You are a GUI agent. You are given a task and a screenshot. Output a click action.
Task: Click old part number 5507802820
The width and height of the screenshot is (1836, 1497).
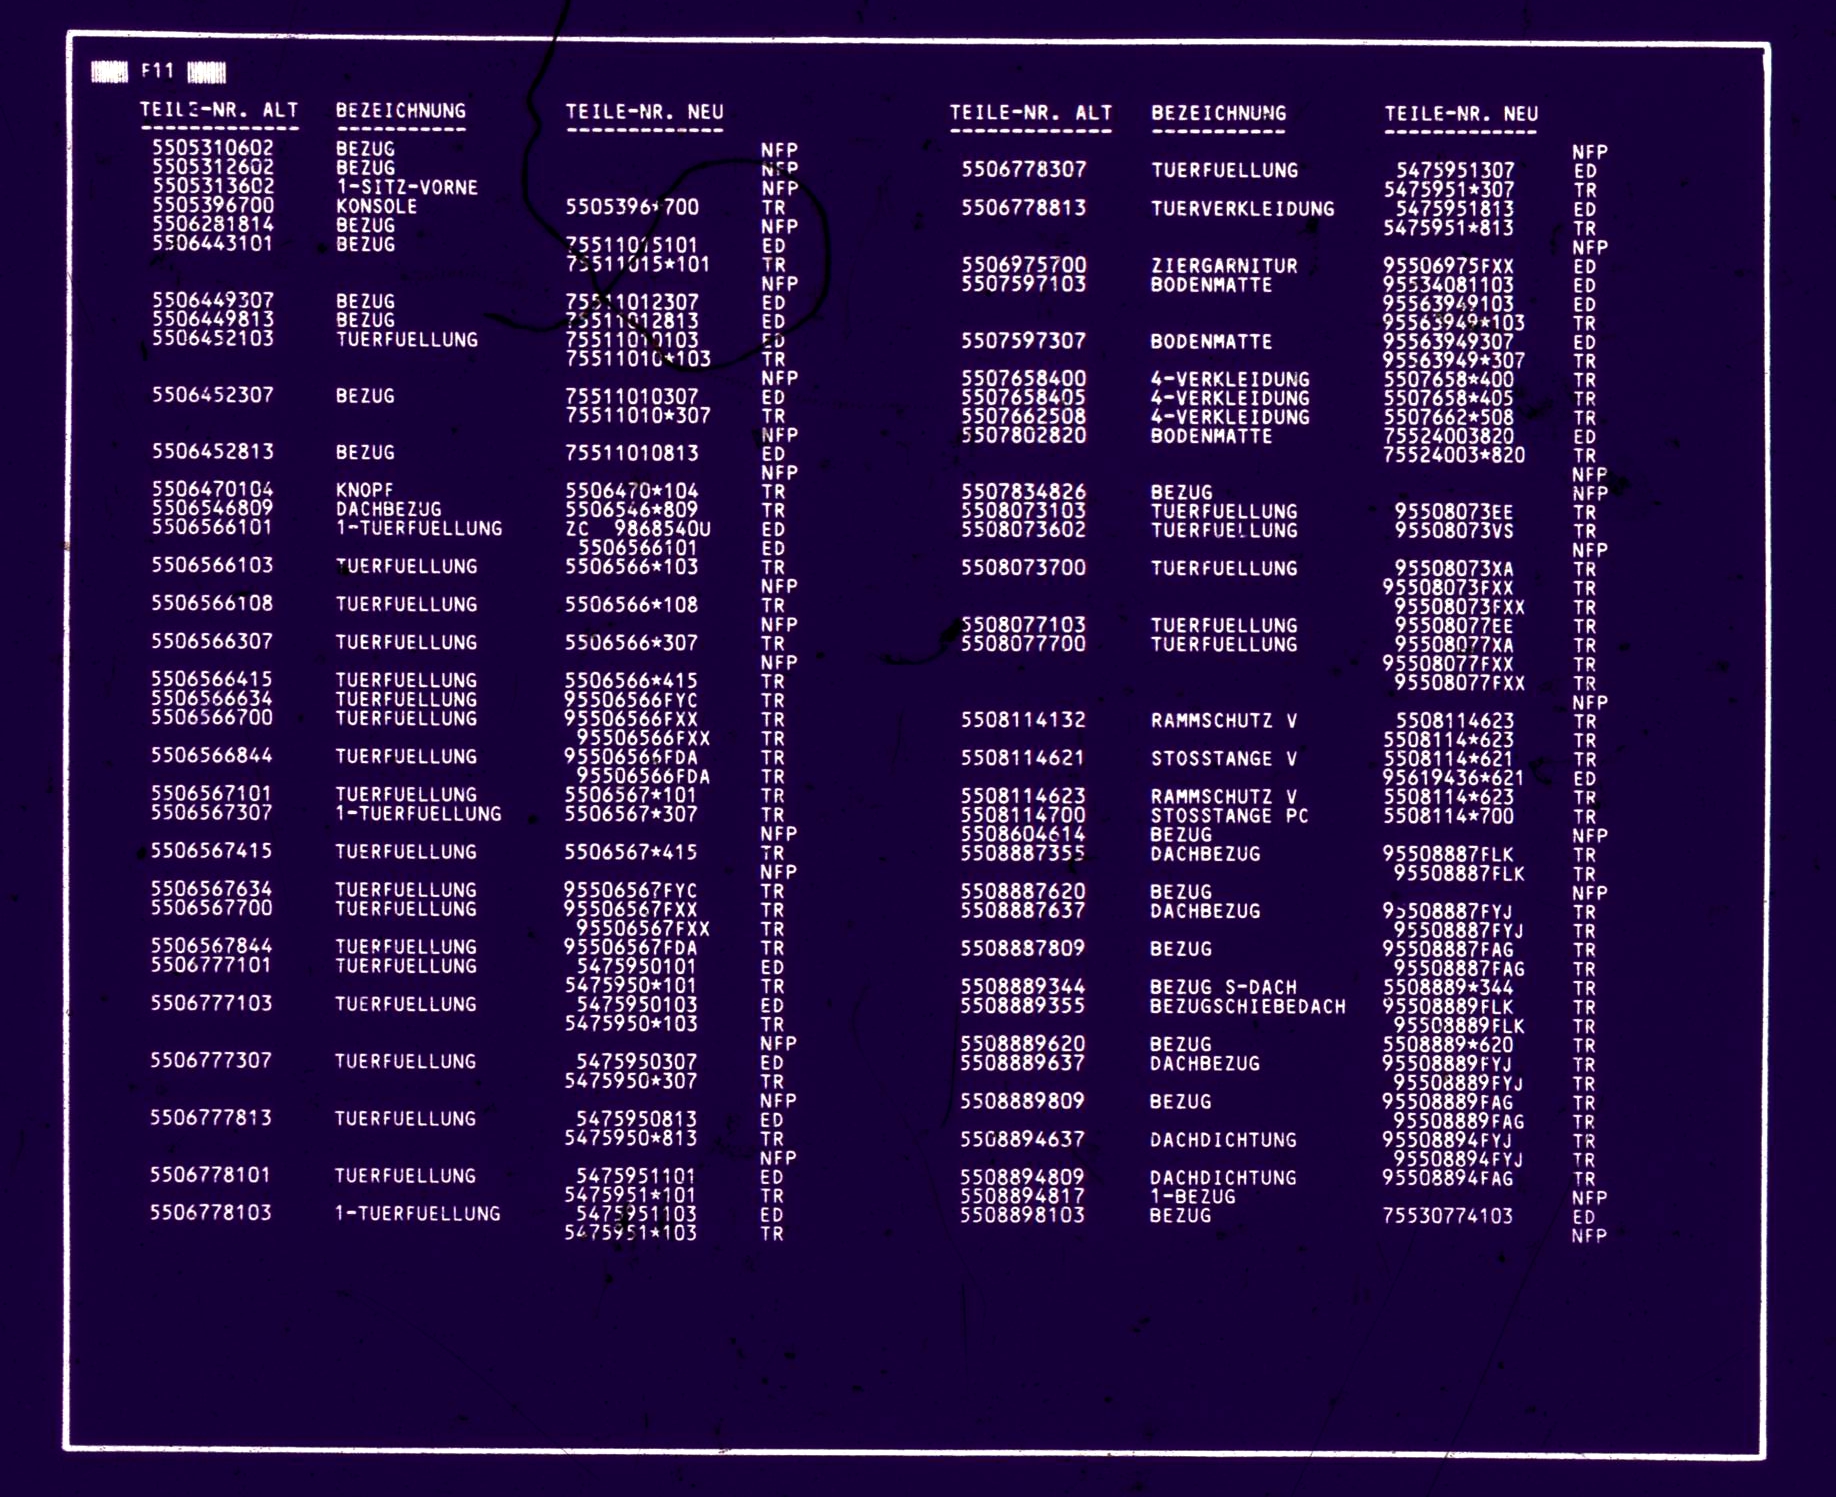pyautogui.click(x=1024, y=436)
